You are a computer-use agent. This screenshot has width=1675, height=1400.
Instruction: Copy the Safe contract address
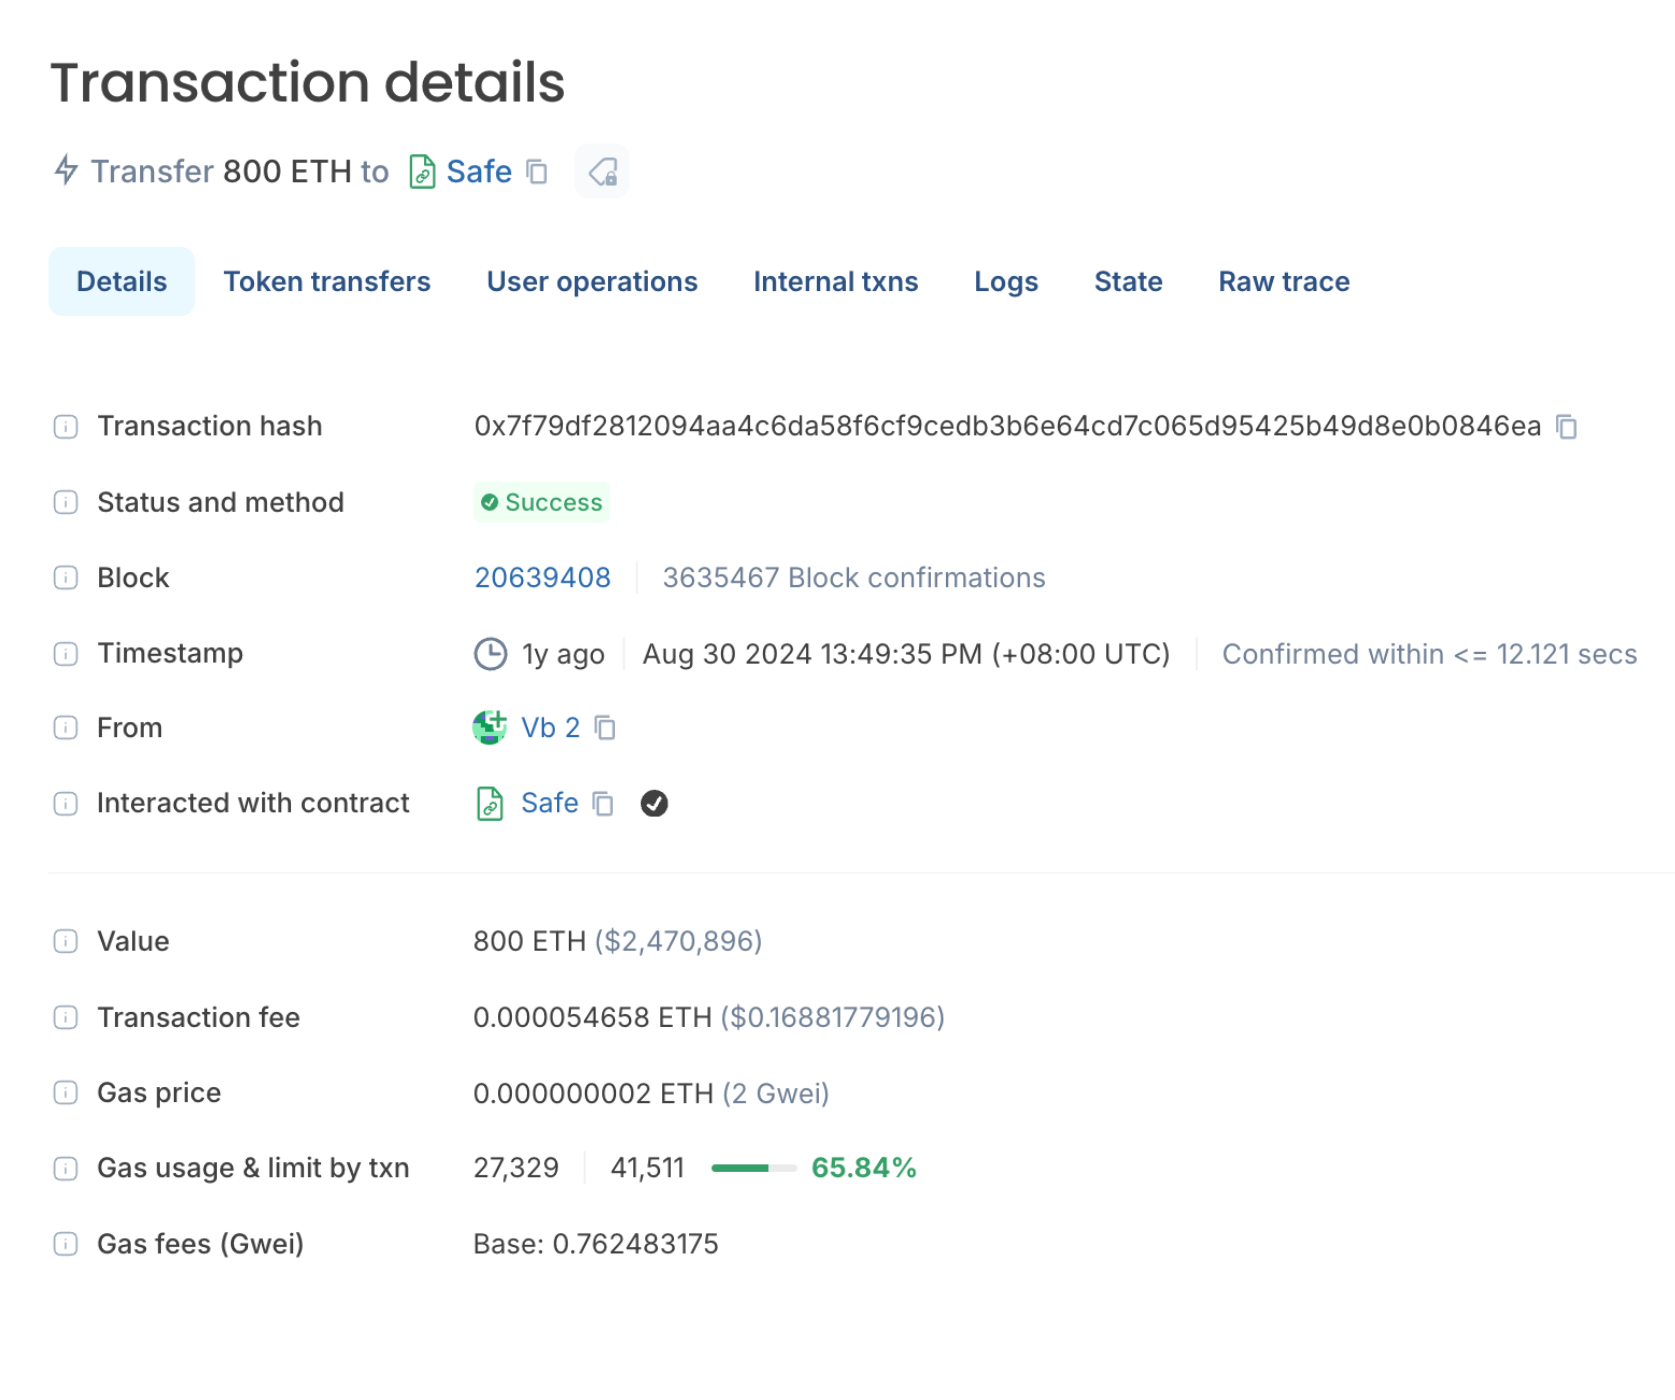pyautogui.click(x=602, y=803)
